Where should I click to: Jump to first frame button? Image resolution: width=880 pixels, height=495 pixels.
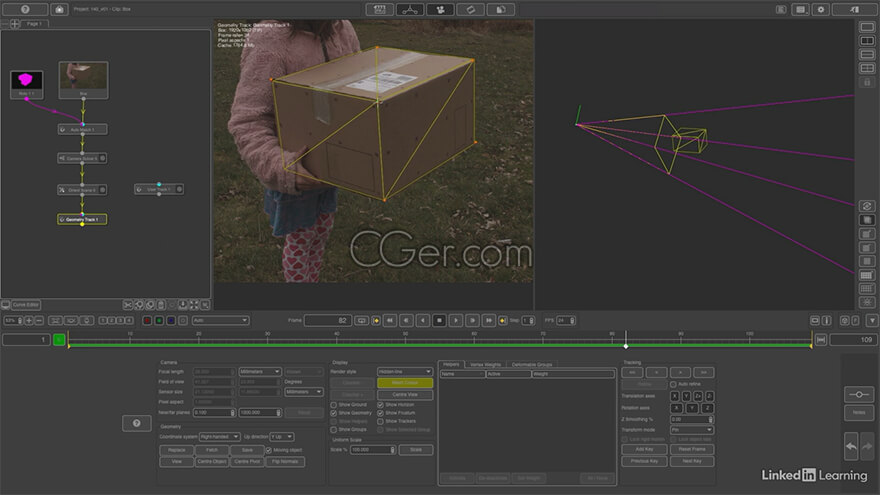click(x=390, y=320)
